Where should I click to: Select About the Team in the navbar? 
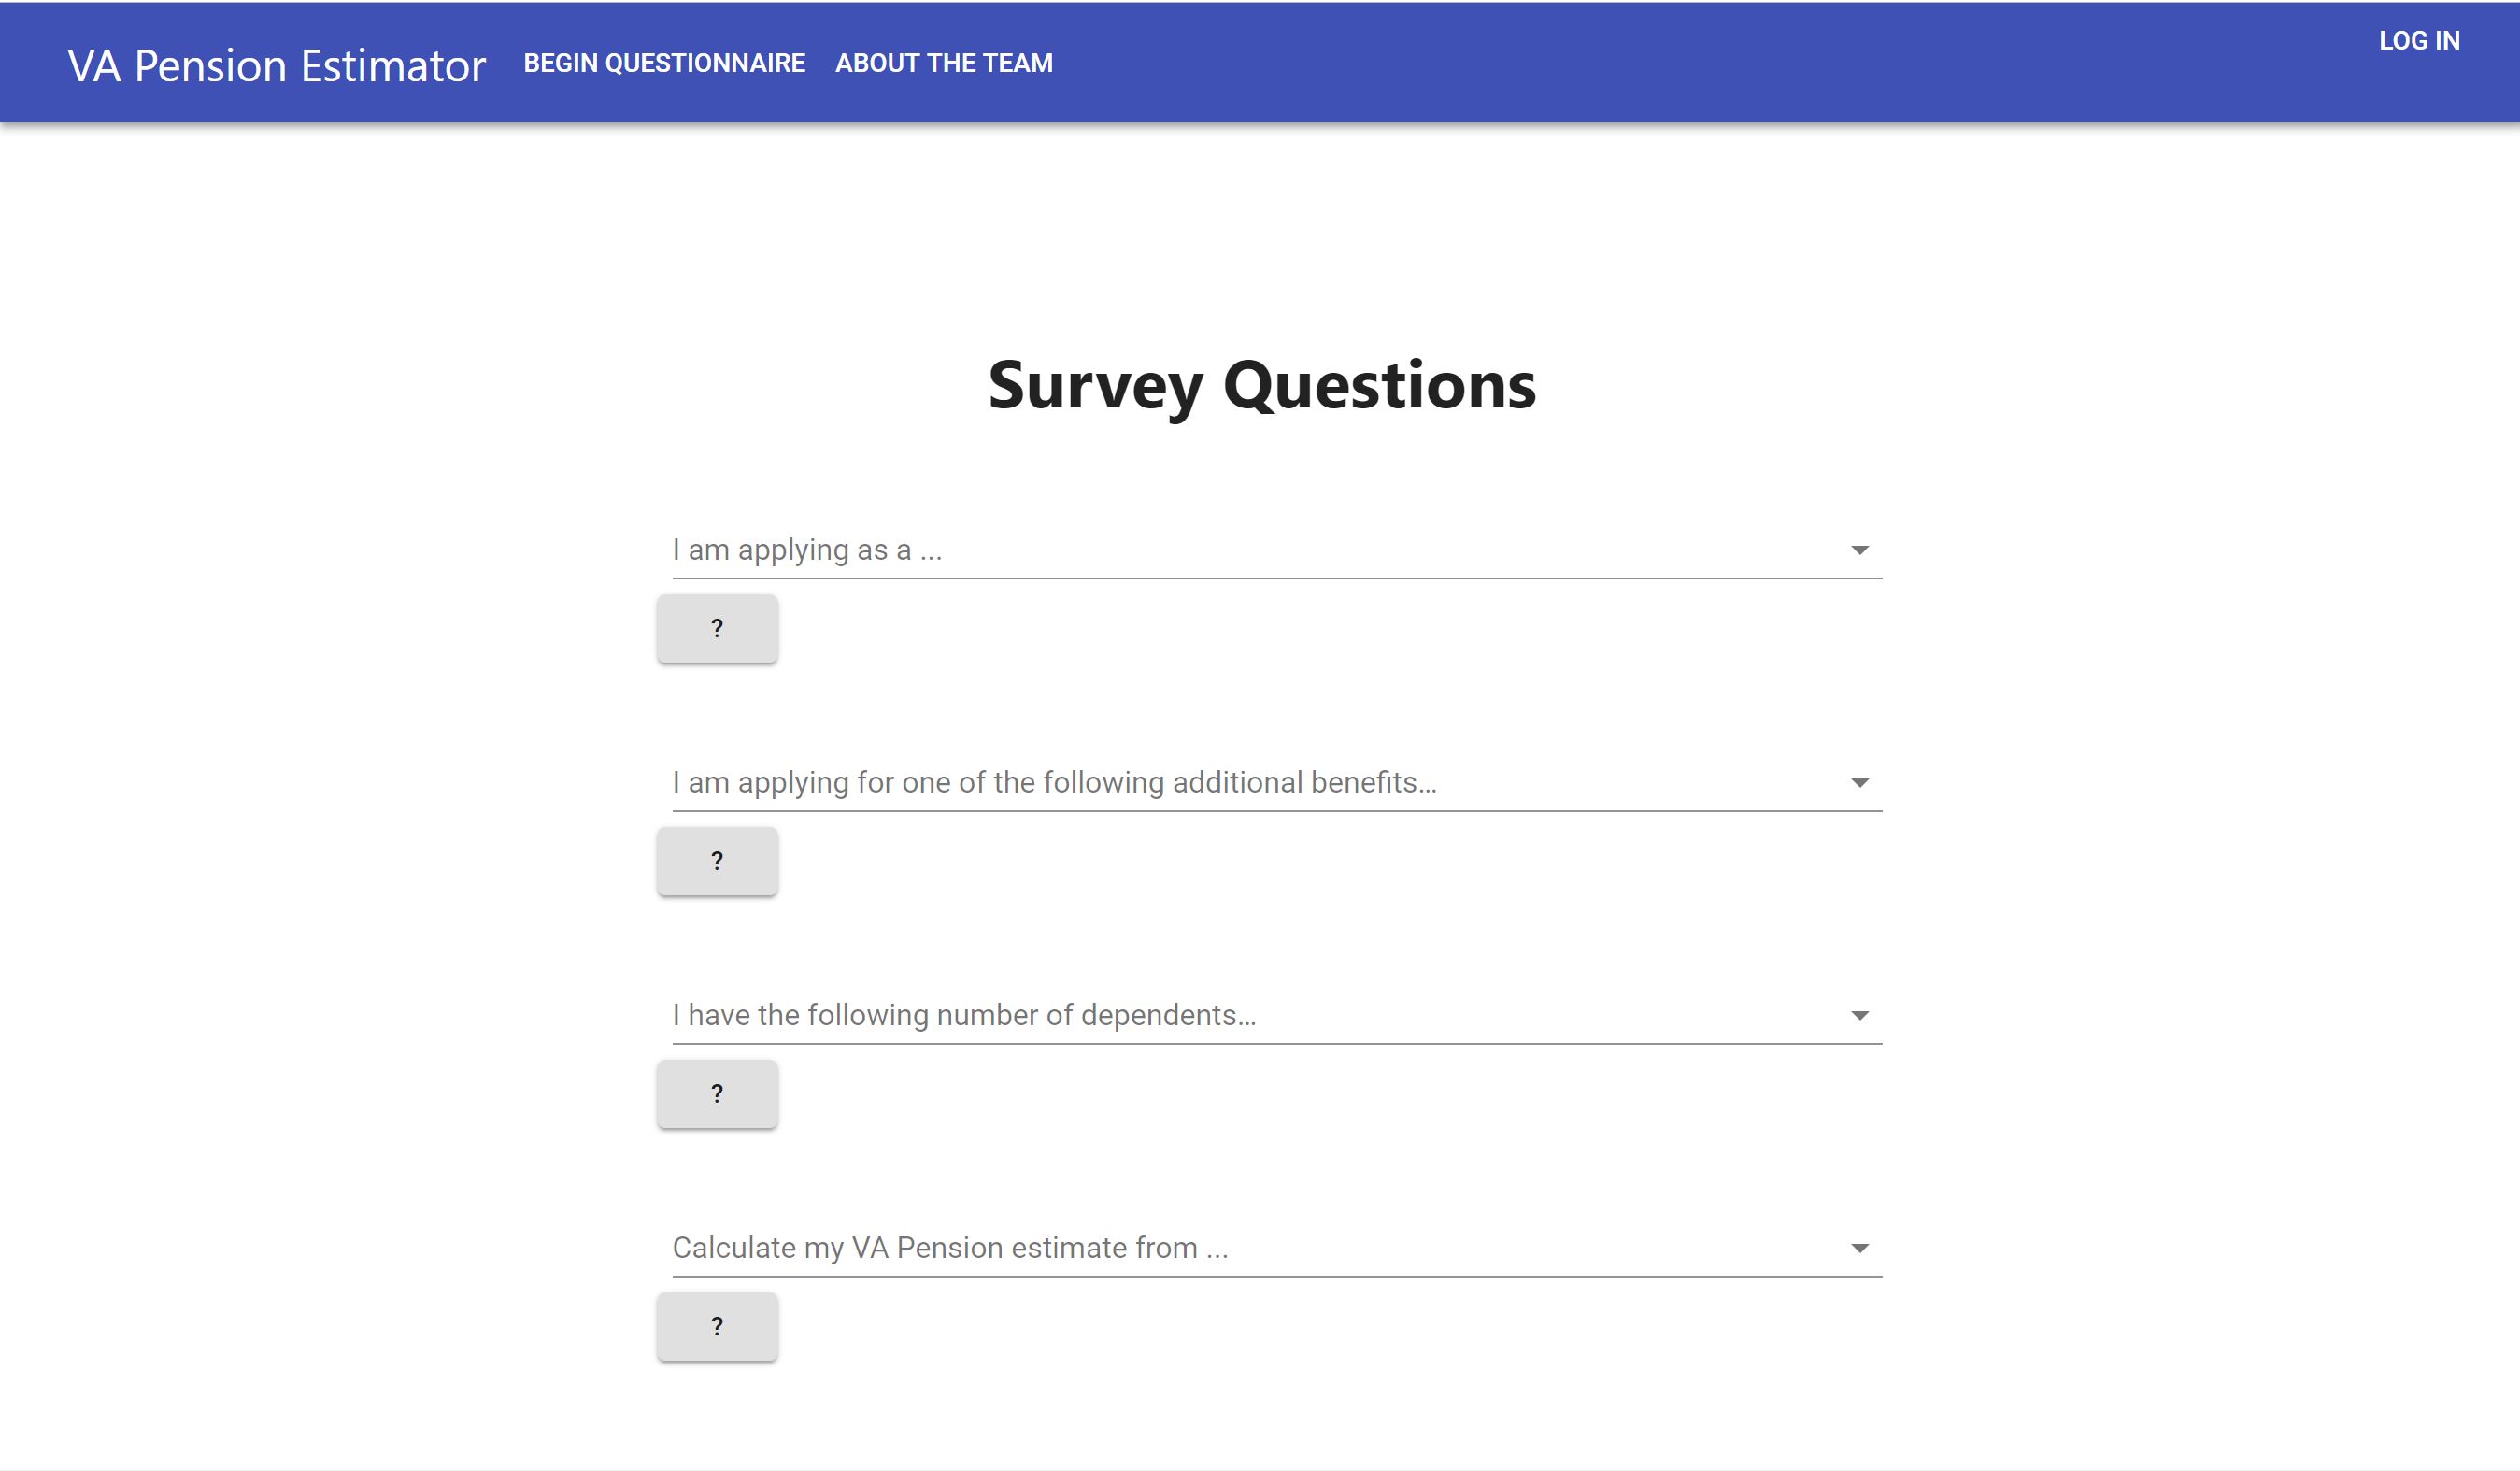(x=943, y=62)
